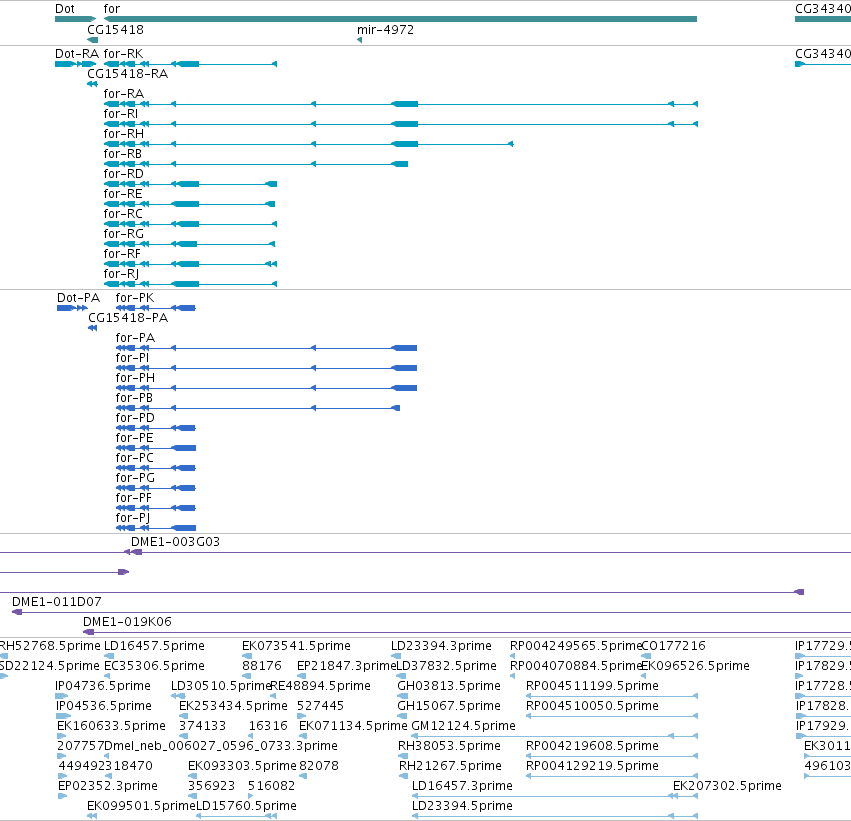Select the for-RK transcript label

tap(123, 54)
